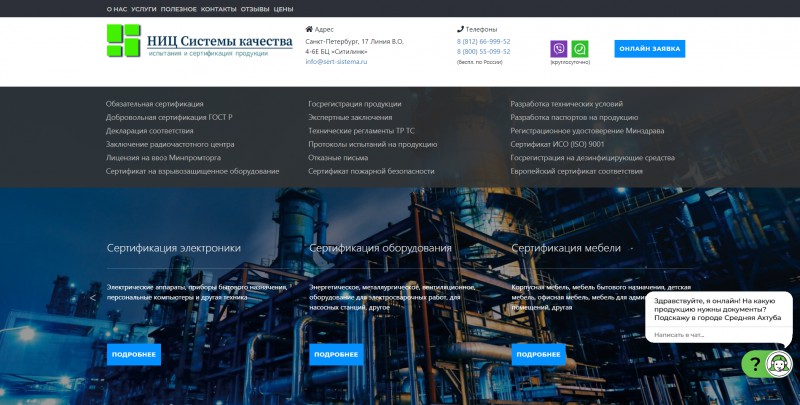This screenshot has height=405, width=800.
Task: Open Декларация соответствия link
Action: tap(149, 131)
